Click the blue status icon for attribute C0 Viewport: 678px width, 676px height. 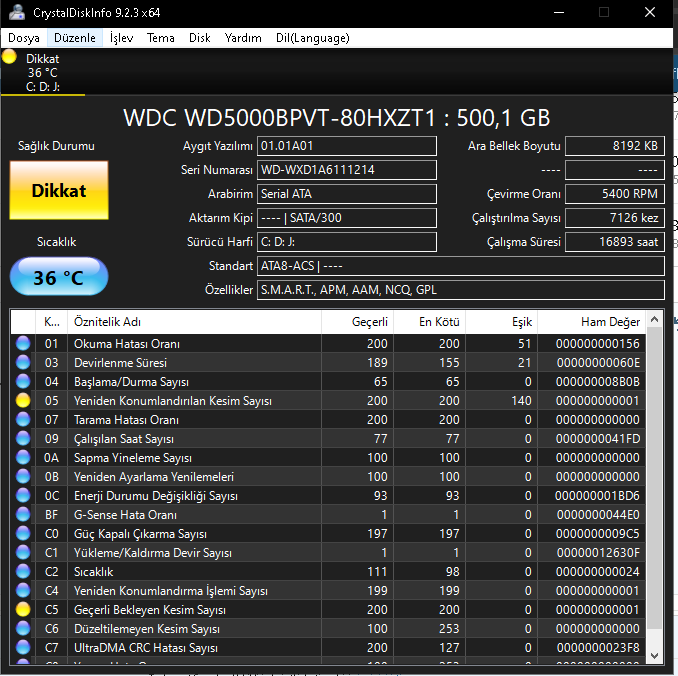tap(23, 534)
